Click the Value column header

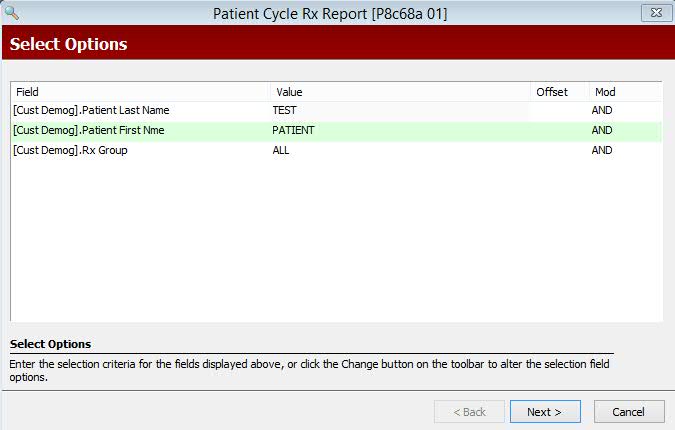click(x=400, y=92)
